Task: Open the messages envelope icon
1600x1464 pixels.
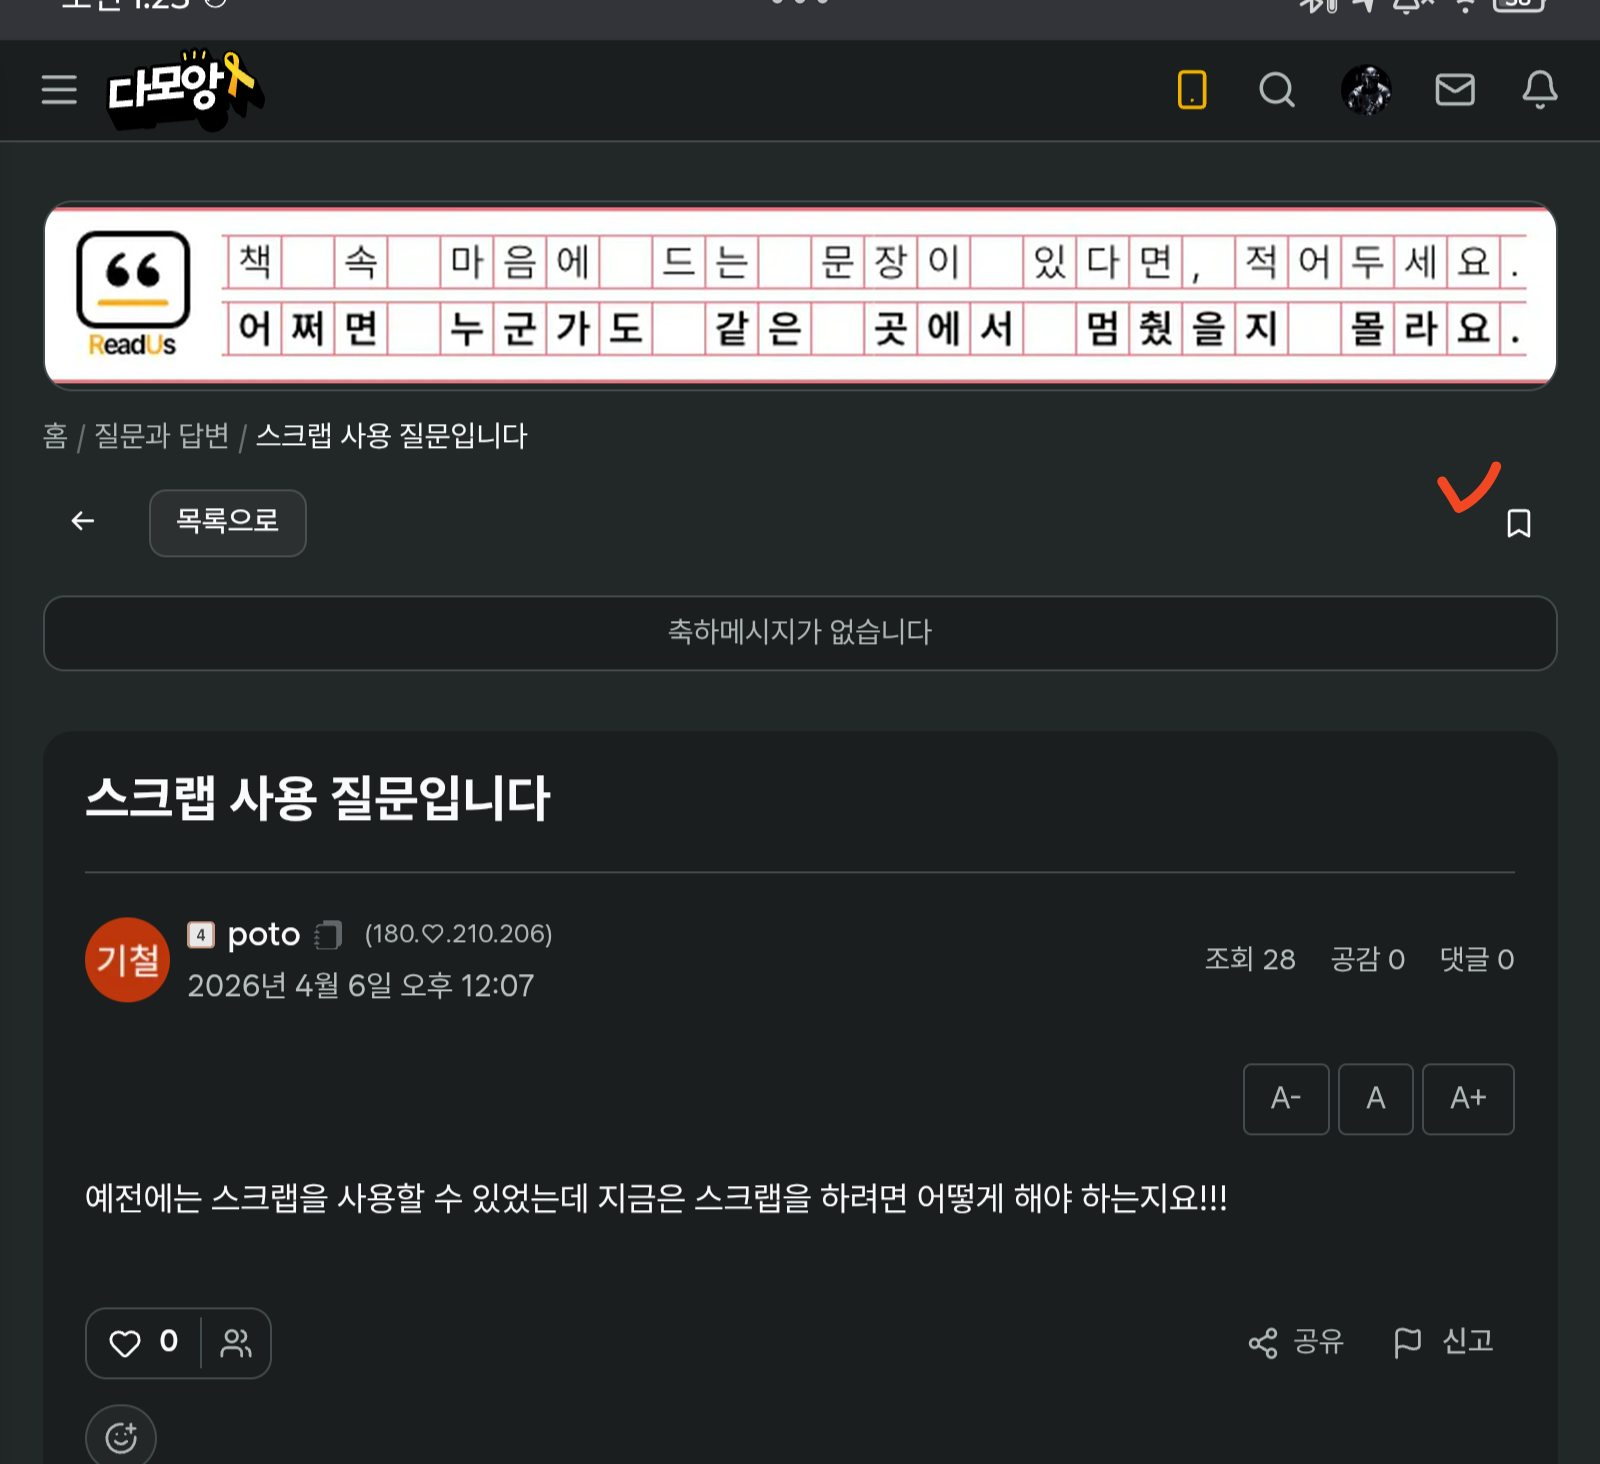Action: coord(1455,90)
